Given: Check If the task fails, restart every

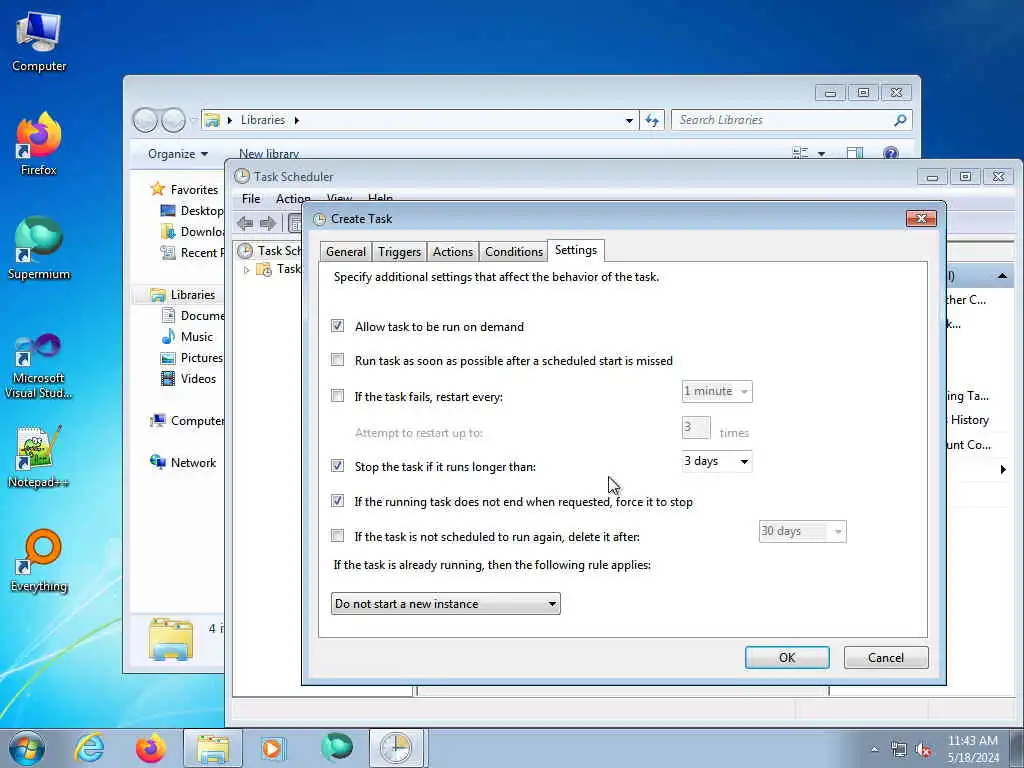Looking at the screenshot, I should click(338, 396).
